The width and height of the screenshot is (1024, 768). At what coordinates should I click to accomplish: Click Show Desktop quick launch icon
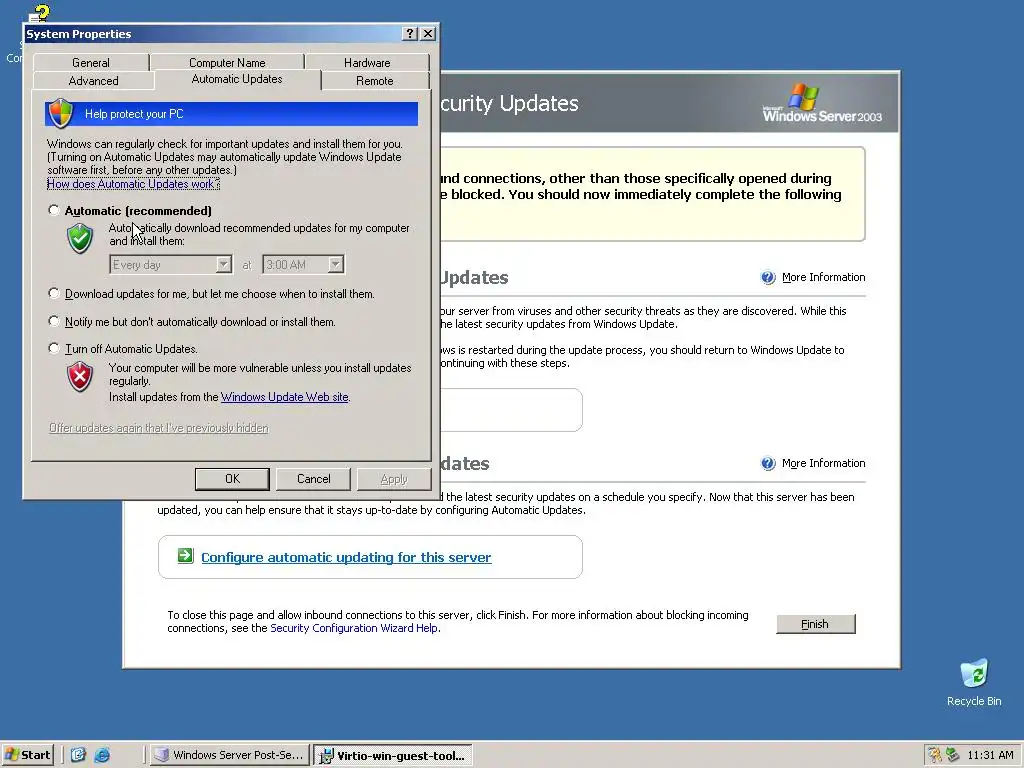pyautogui.click(x=78, y=755)
